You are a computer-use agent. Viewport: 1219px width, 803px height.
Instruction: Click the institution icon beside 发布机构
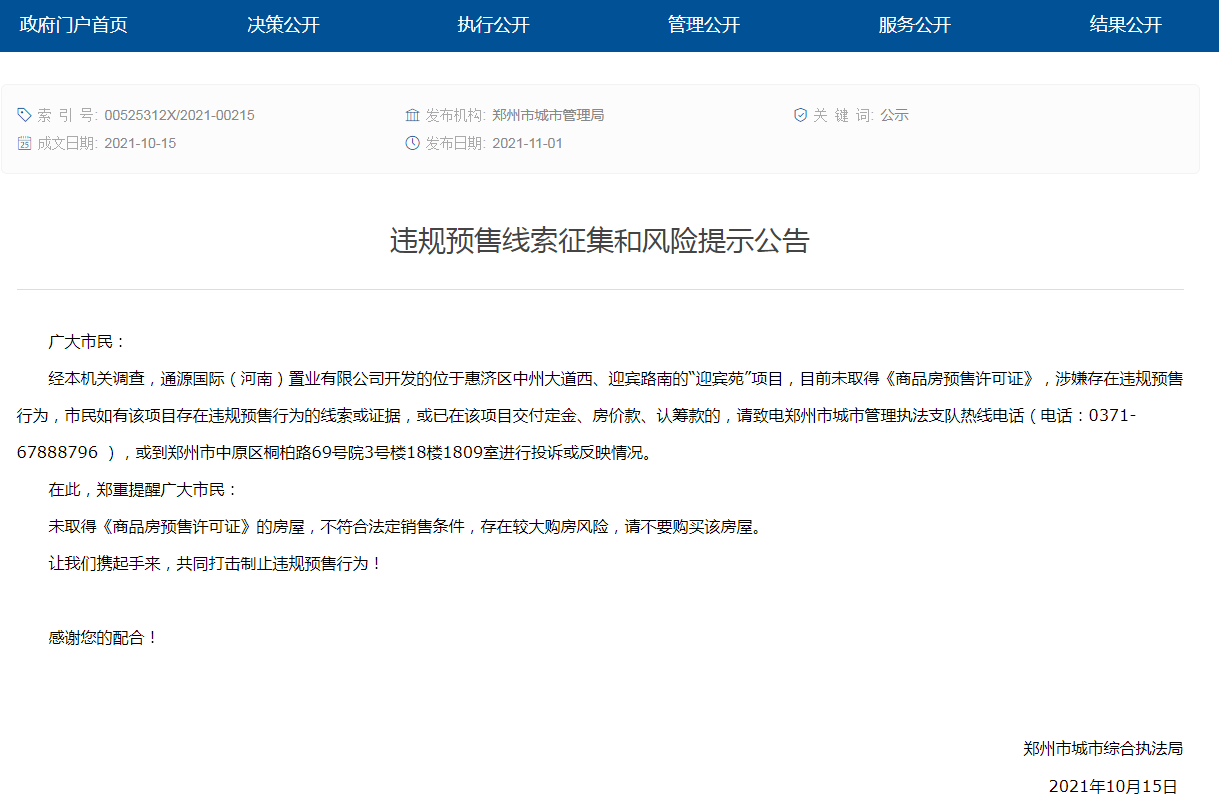412,115
